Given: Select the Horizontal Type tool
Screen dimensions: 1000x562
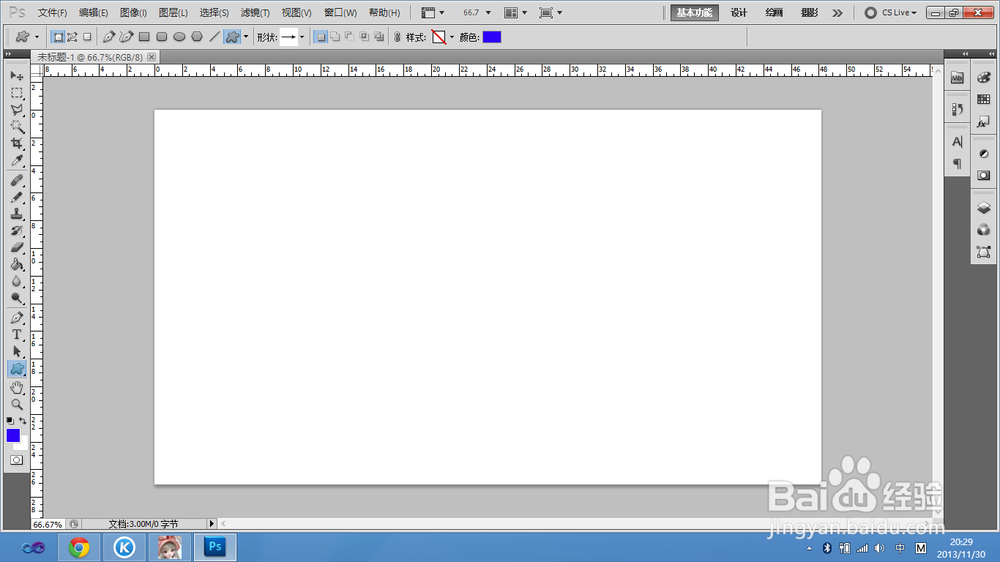Looking at the screenshot, I should (17, 334).
